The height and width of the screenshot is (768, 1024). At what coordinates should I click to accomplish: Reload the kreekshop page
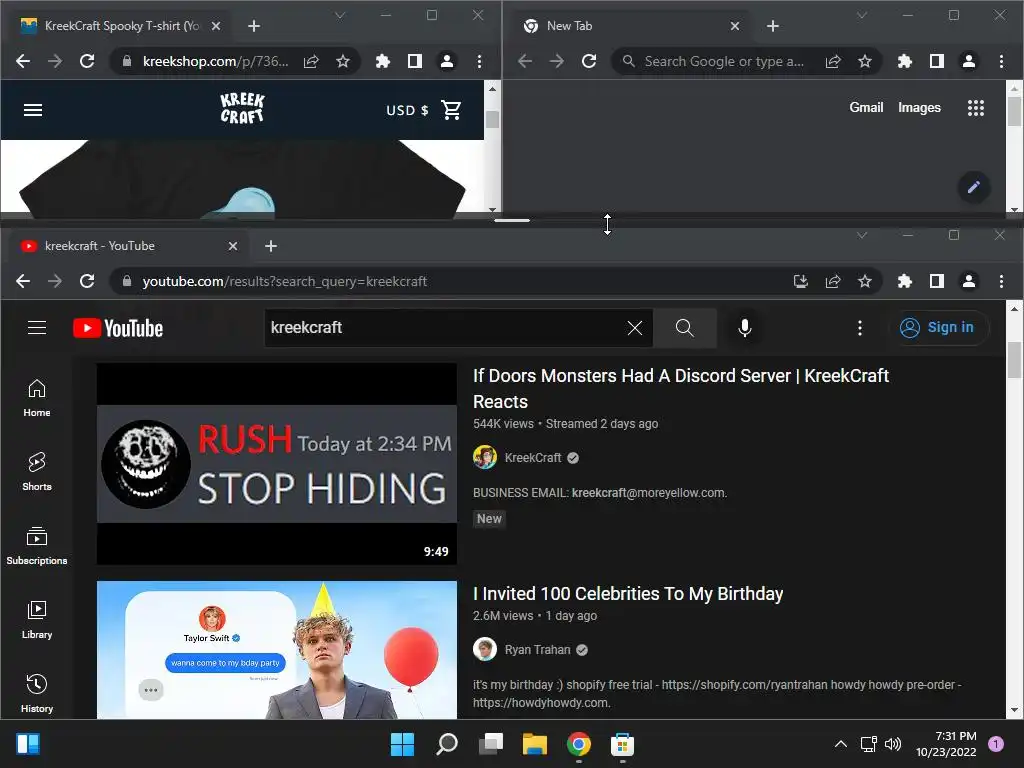coord(87,61)
